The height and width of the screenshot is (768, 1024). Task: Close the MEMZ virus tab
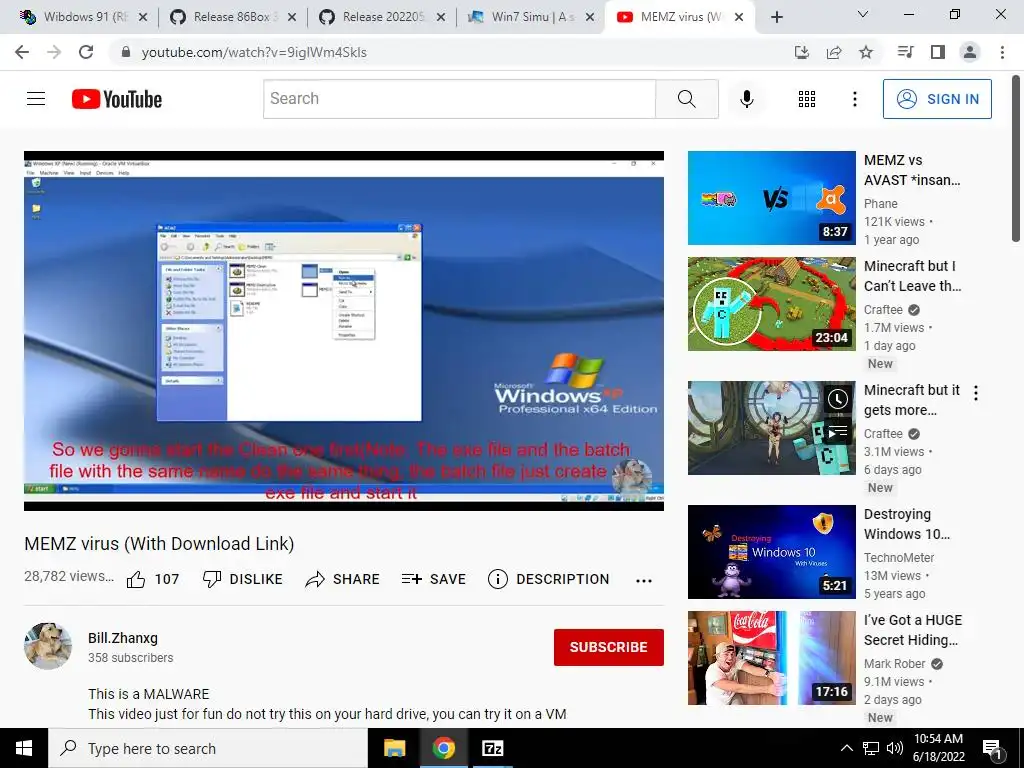coord(739,17)
